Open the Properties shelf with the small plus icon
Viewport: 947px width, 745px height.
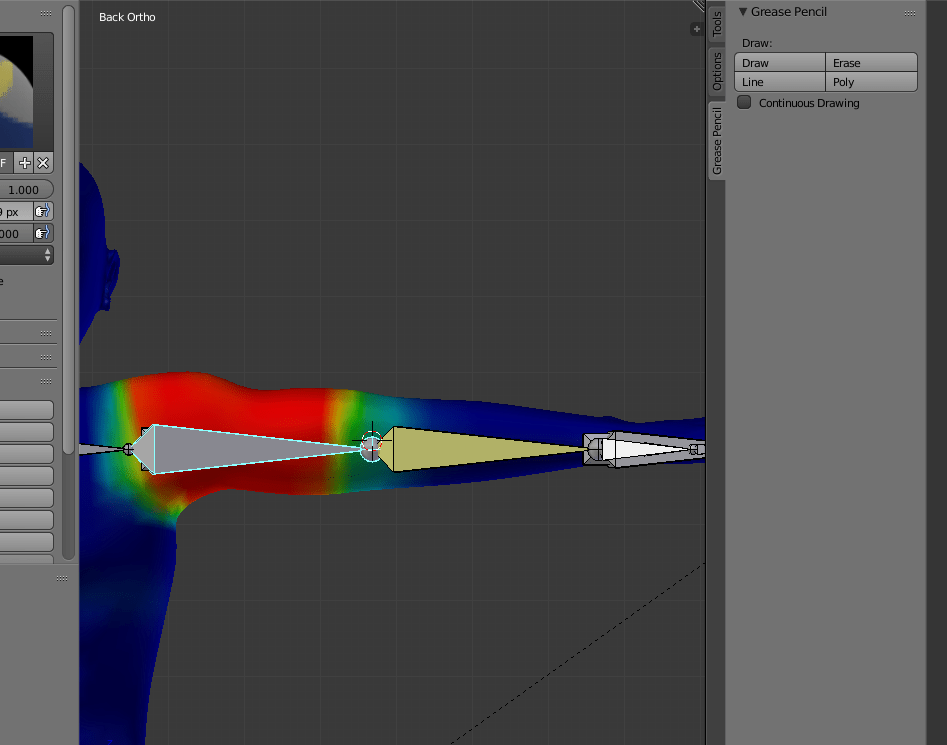point(696,29)
